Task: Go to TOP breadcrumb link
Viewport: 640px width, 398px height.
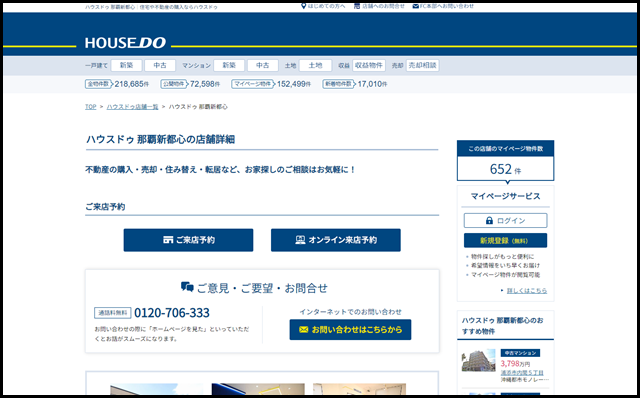Action: coord(91,107)
